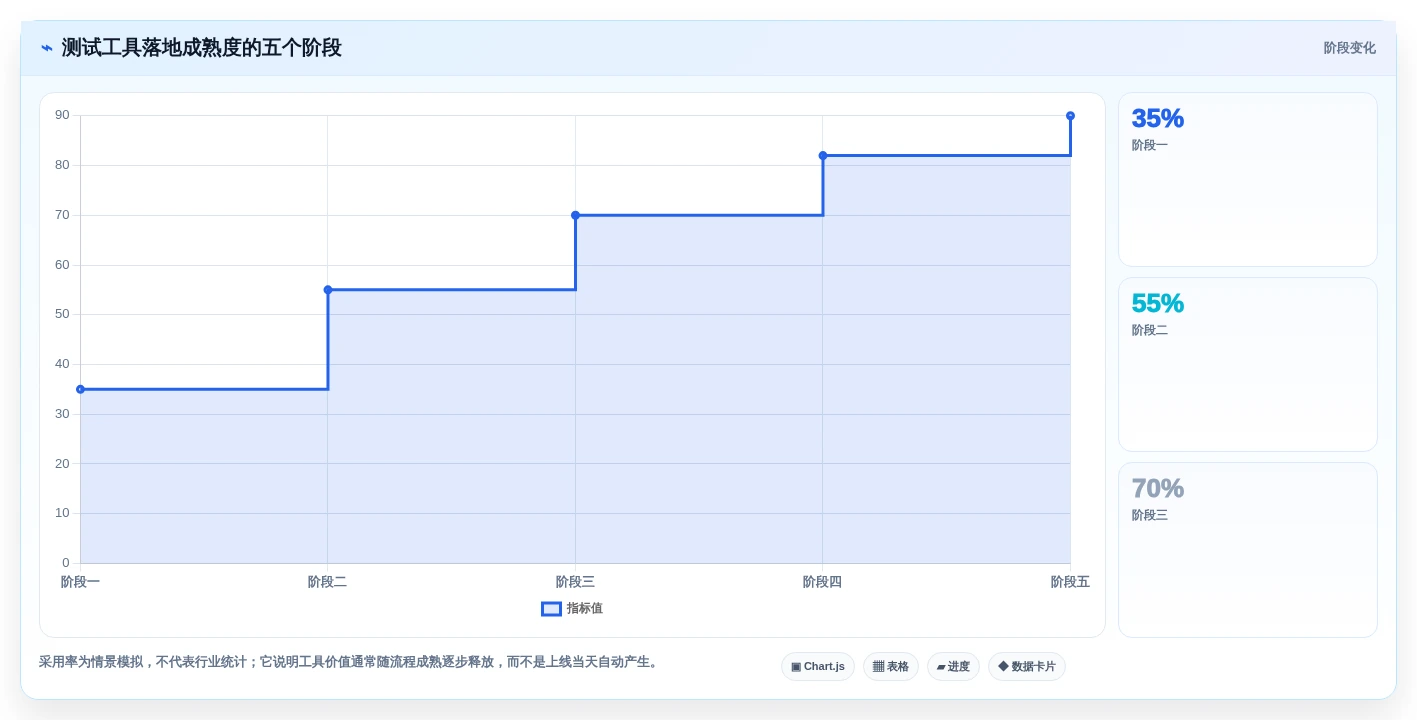Click the 阶段五 data point at 90
The width and height of the screenshot is (1417, 720).
(1070, 116)
